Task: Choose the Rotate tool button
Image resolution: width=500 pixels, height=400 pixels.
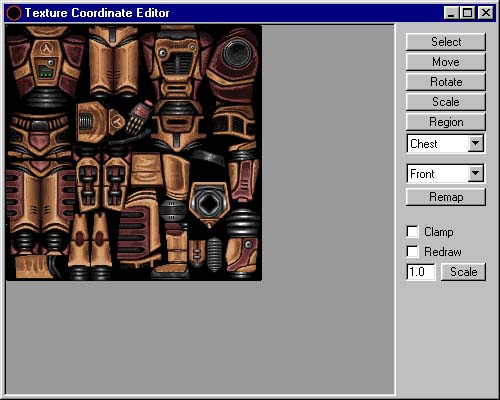Action: pos(446,82)
